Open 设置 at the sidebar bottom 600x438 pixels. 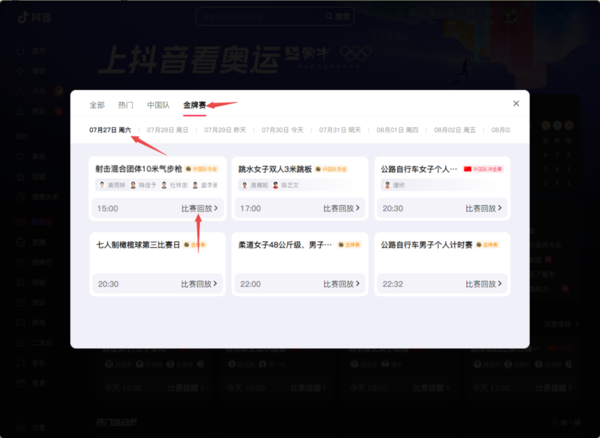point(33,428)
